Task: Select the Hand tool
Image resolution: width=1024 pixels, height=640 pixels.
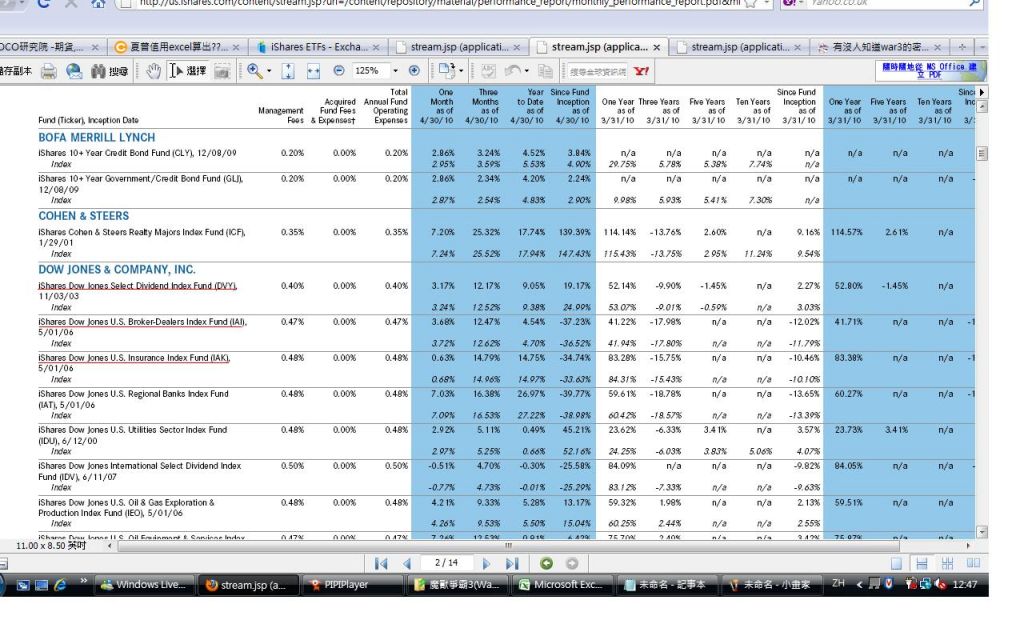Action: [x=153, y=71]
